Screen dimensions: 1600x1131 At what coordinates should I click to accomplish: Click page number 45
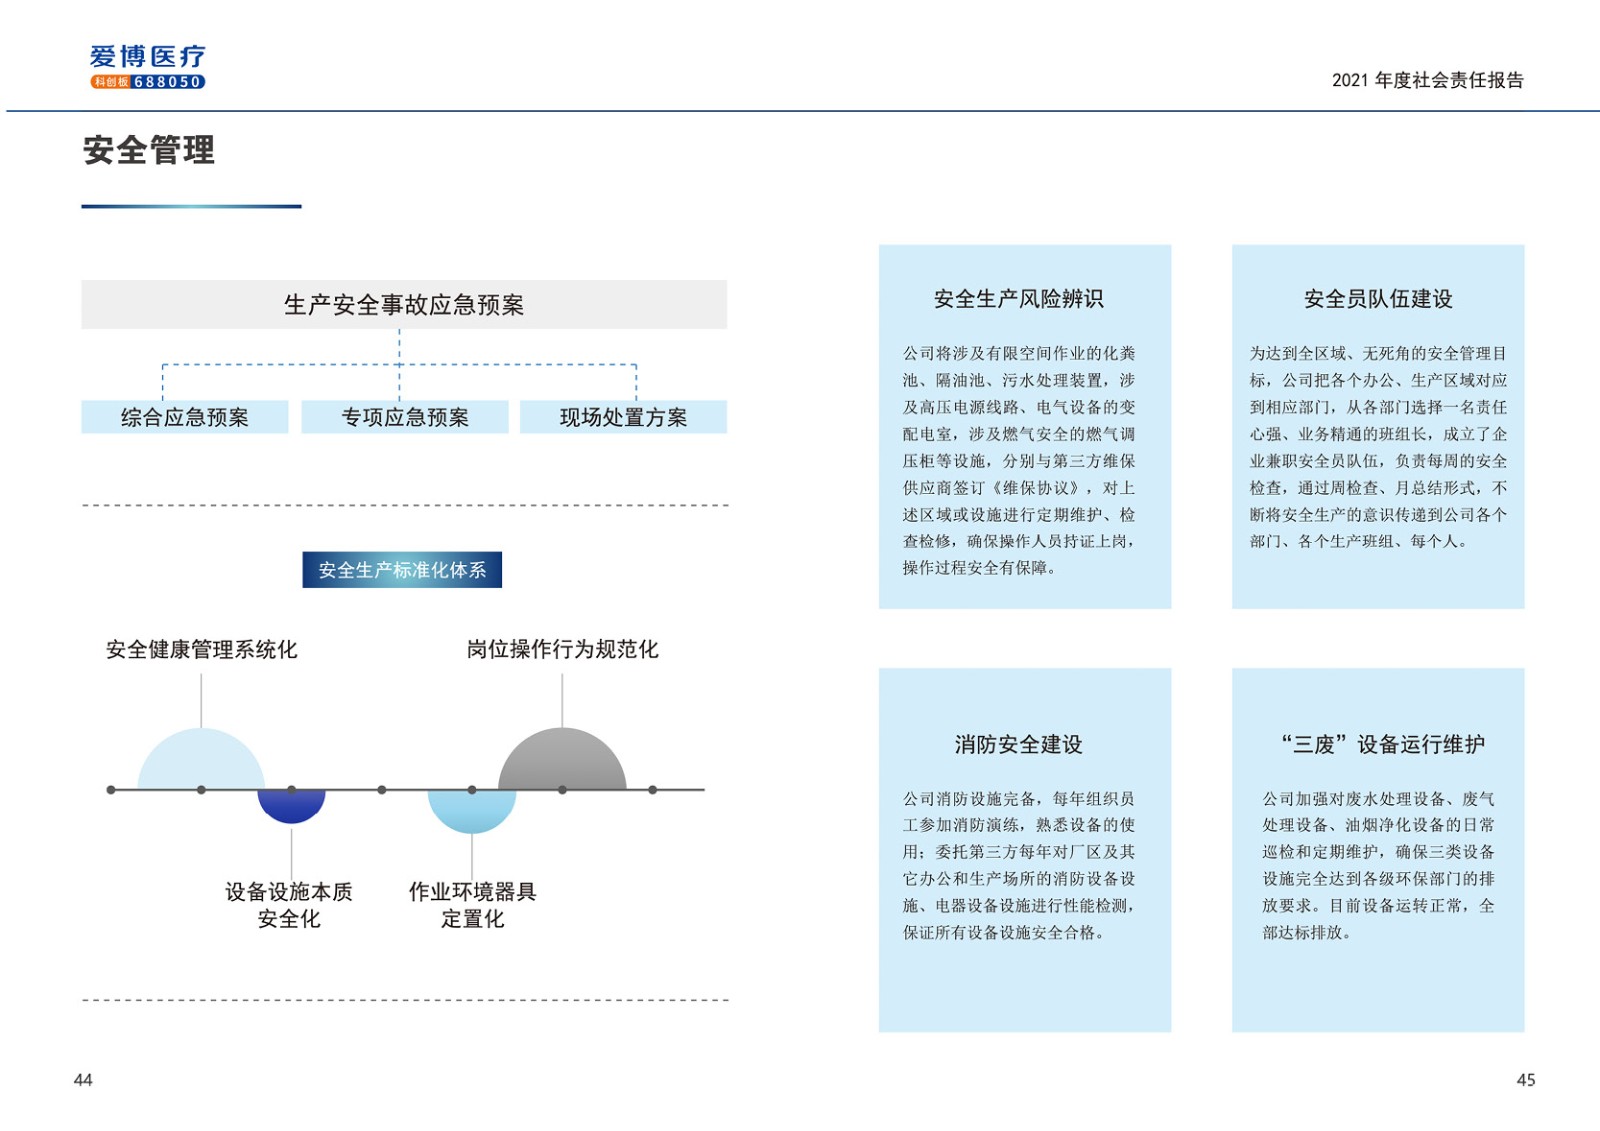[x=1525, y=1080]
